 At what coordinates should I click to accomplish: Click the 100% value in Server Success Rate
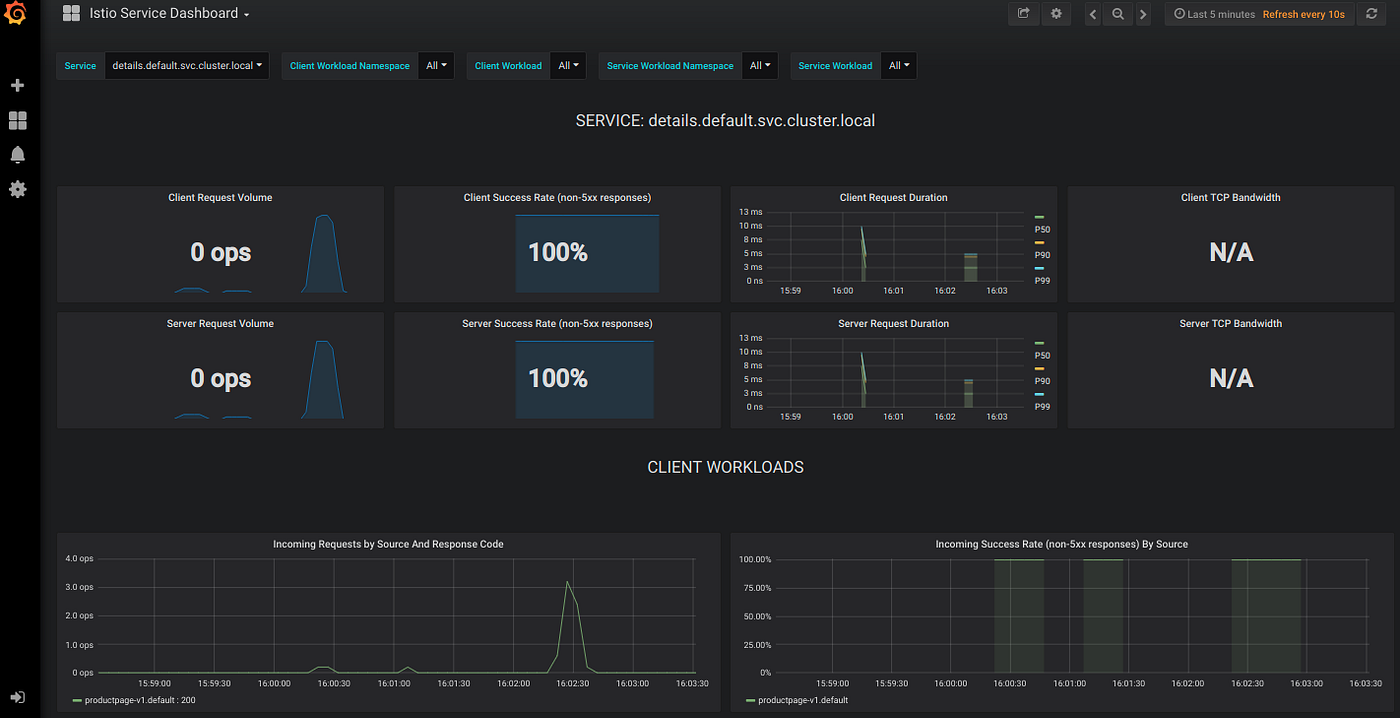(557, 379)
